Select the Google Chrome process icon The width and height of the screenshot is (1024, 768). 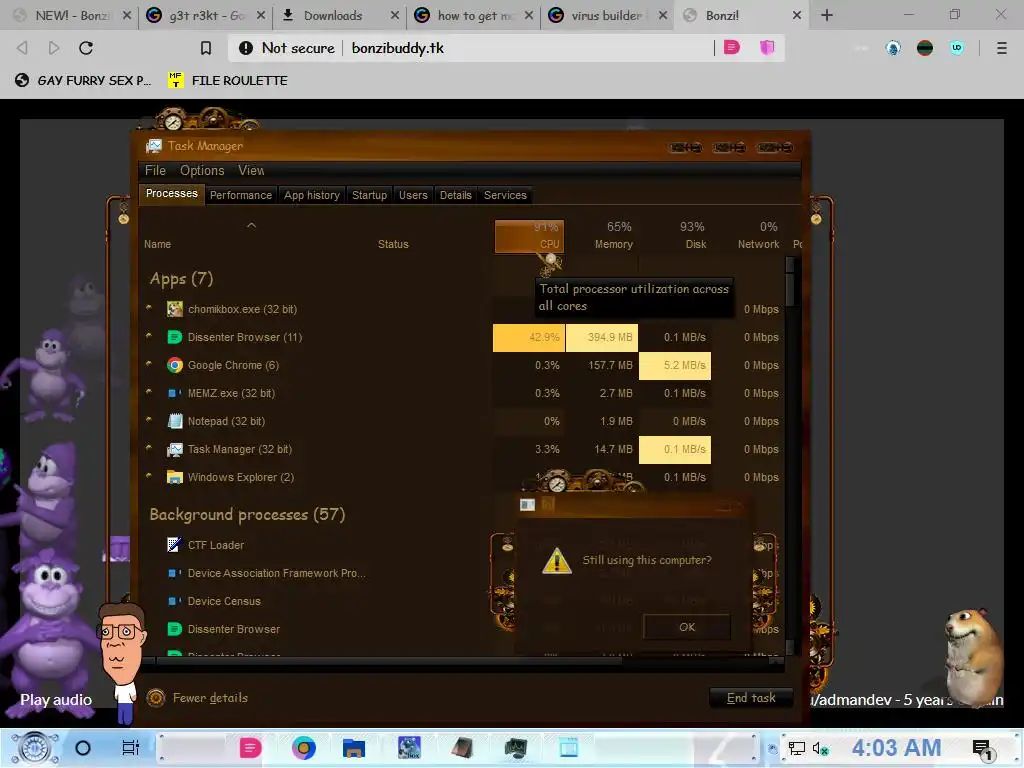point(174,365)
